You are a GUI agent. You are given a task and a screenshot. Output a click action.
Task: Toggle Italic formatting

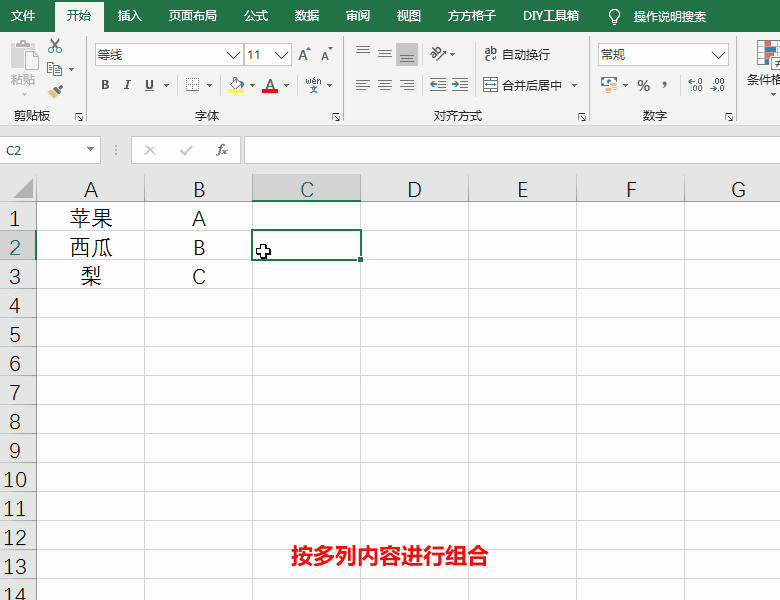[128, 85]
